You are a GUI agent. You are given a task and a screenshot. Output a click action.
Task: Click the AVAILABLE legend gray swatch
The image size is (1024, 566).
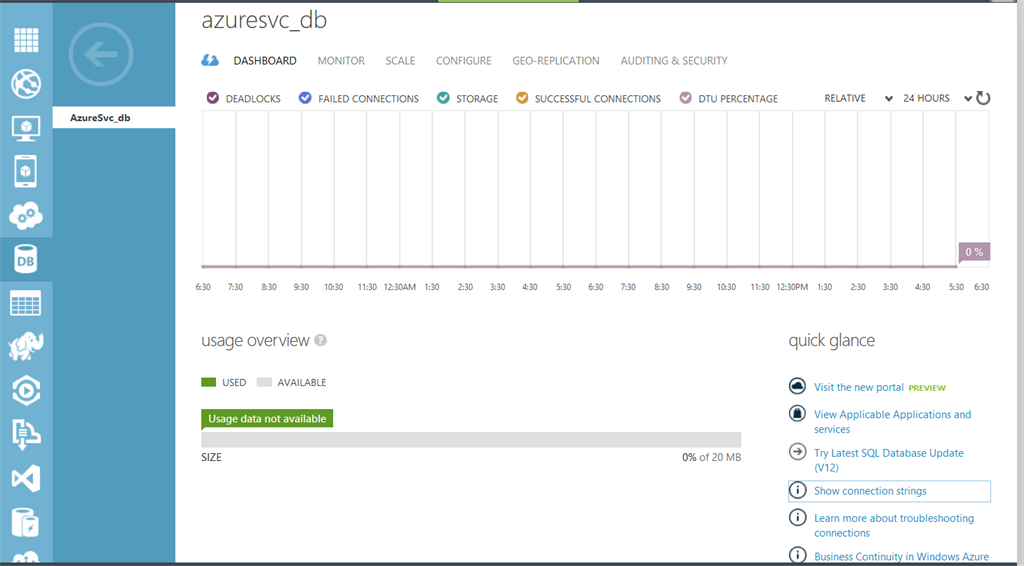click(x=264, y=383)
